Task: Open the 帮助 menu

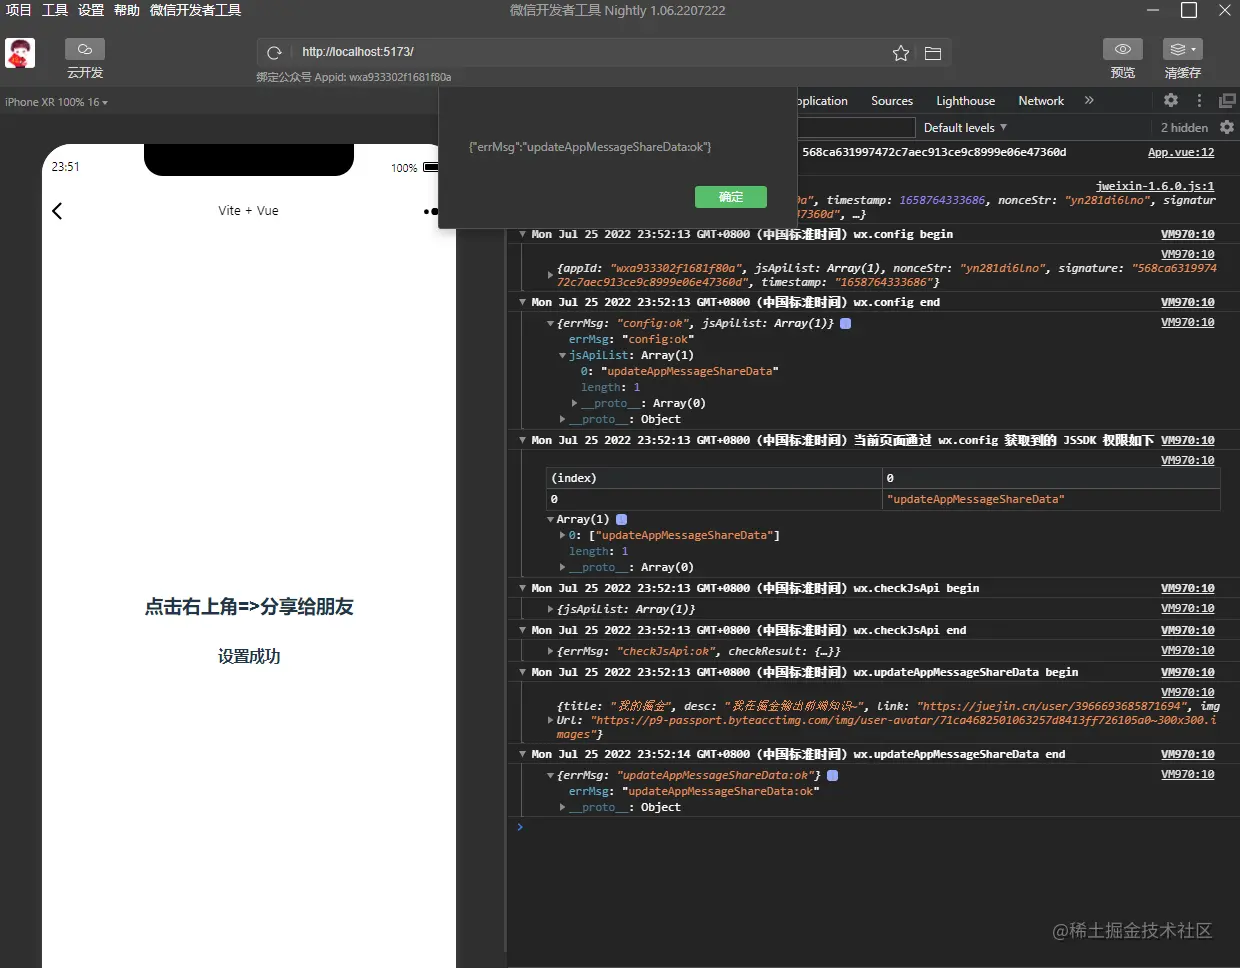Action: pyautogui.click(x=127, y=10)
